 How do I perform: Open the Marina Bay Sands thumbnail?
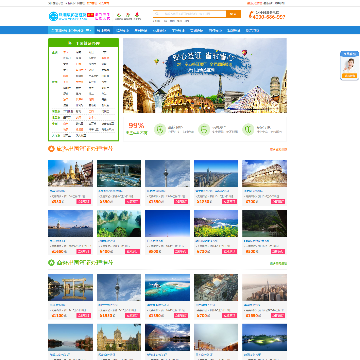coord(119,173)
